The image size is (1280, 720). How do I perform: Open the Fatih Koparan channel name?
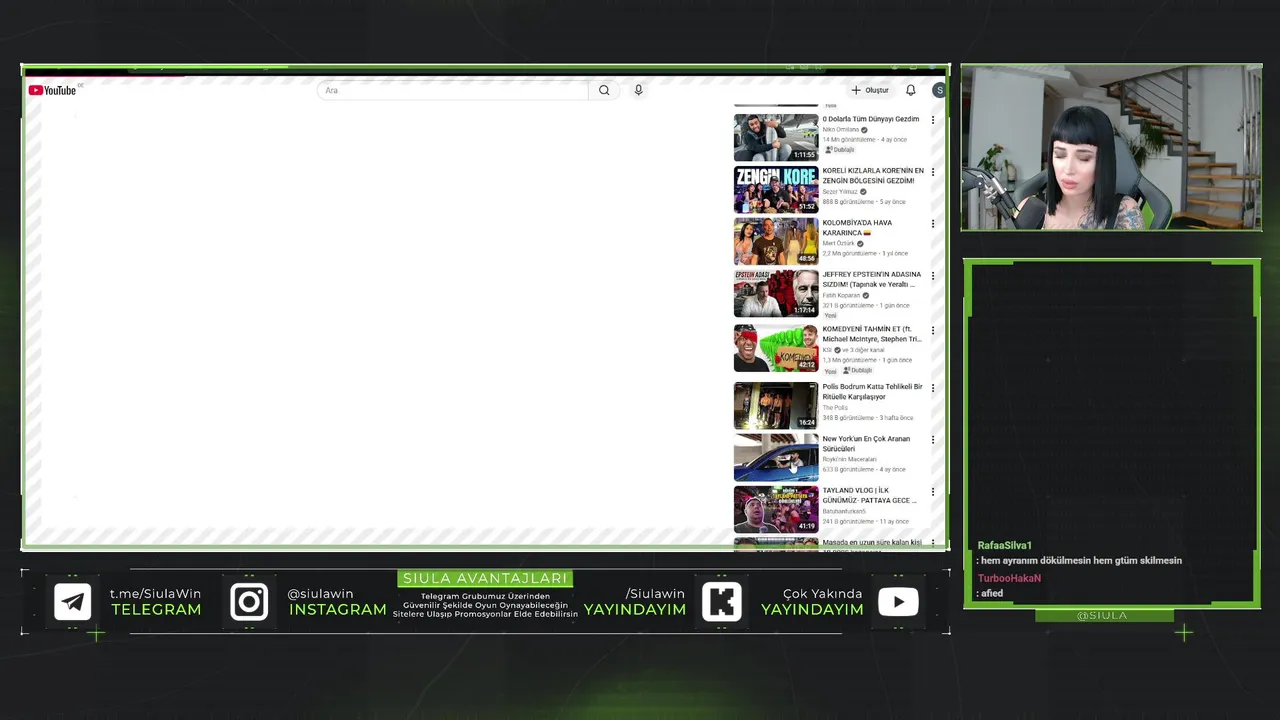[x=841, y=296]
